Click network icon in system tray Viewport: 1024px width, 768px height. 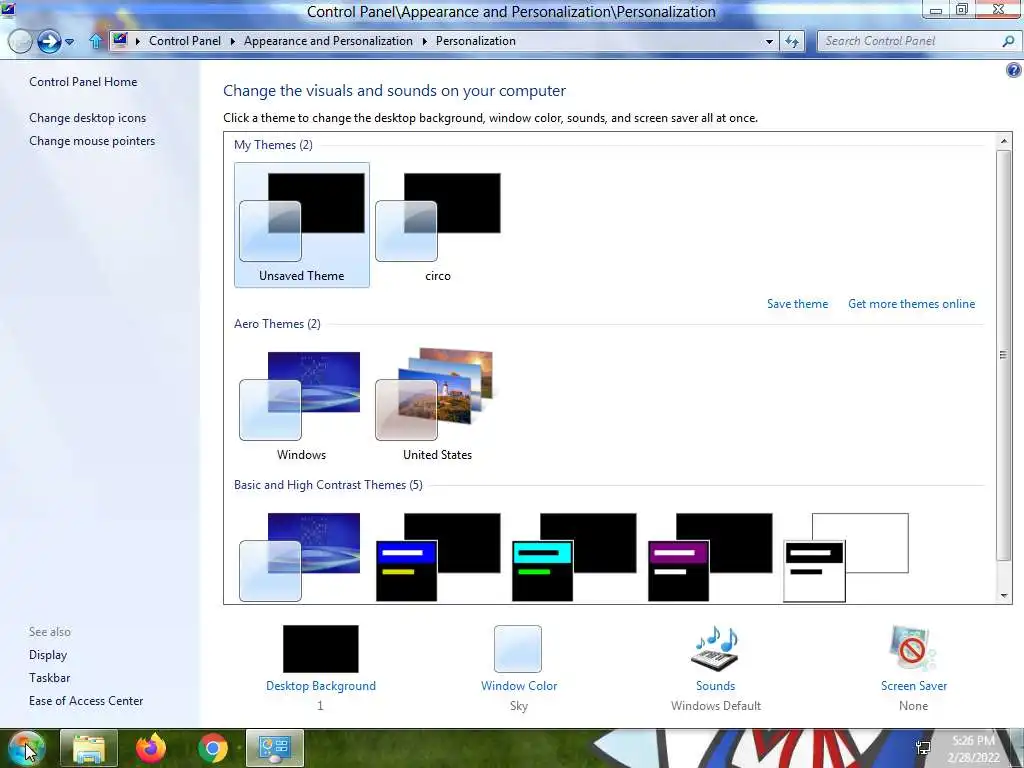[x=923, y=748]
